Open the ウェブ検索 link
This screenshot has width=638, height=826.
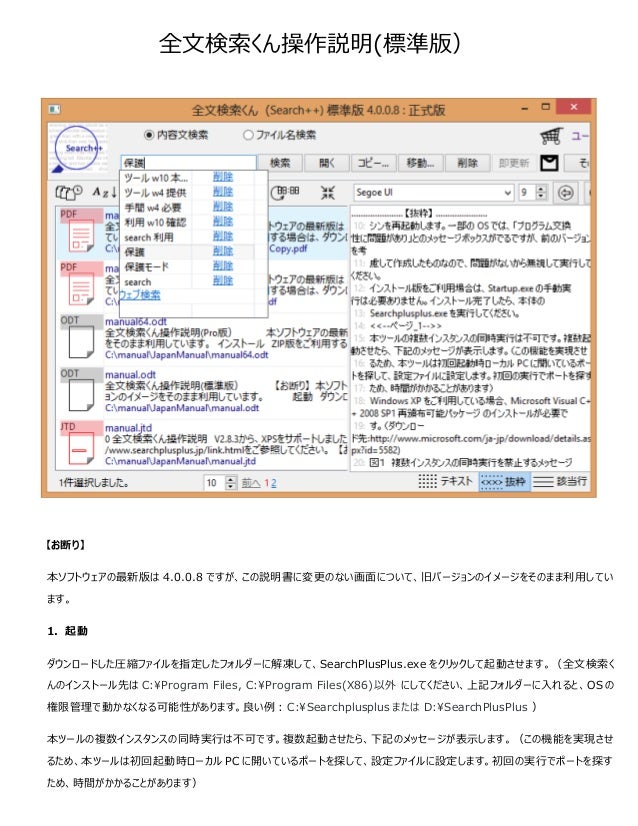tap(140, 294)
